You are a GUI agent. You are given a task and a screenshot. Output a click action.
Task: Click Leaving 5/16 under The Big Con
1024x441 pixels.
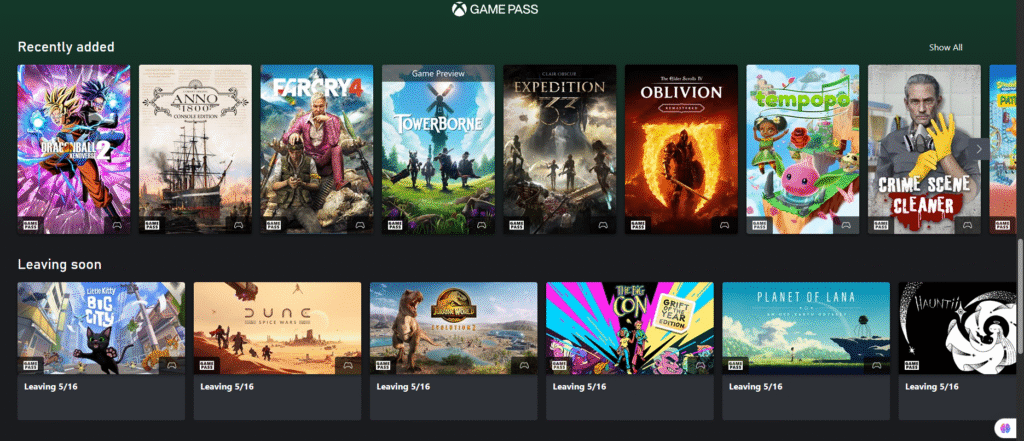click(x=580, y=387)
